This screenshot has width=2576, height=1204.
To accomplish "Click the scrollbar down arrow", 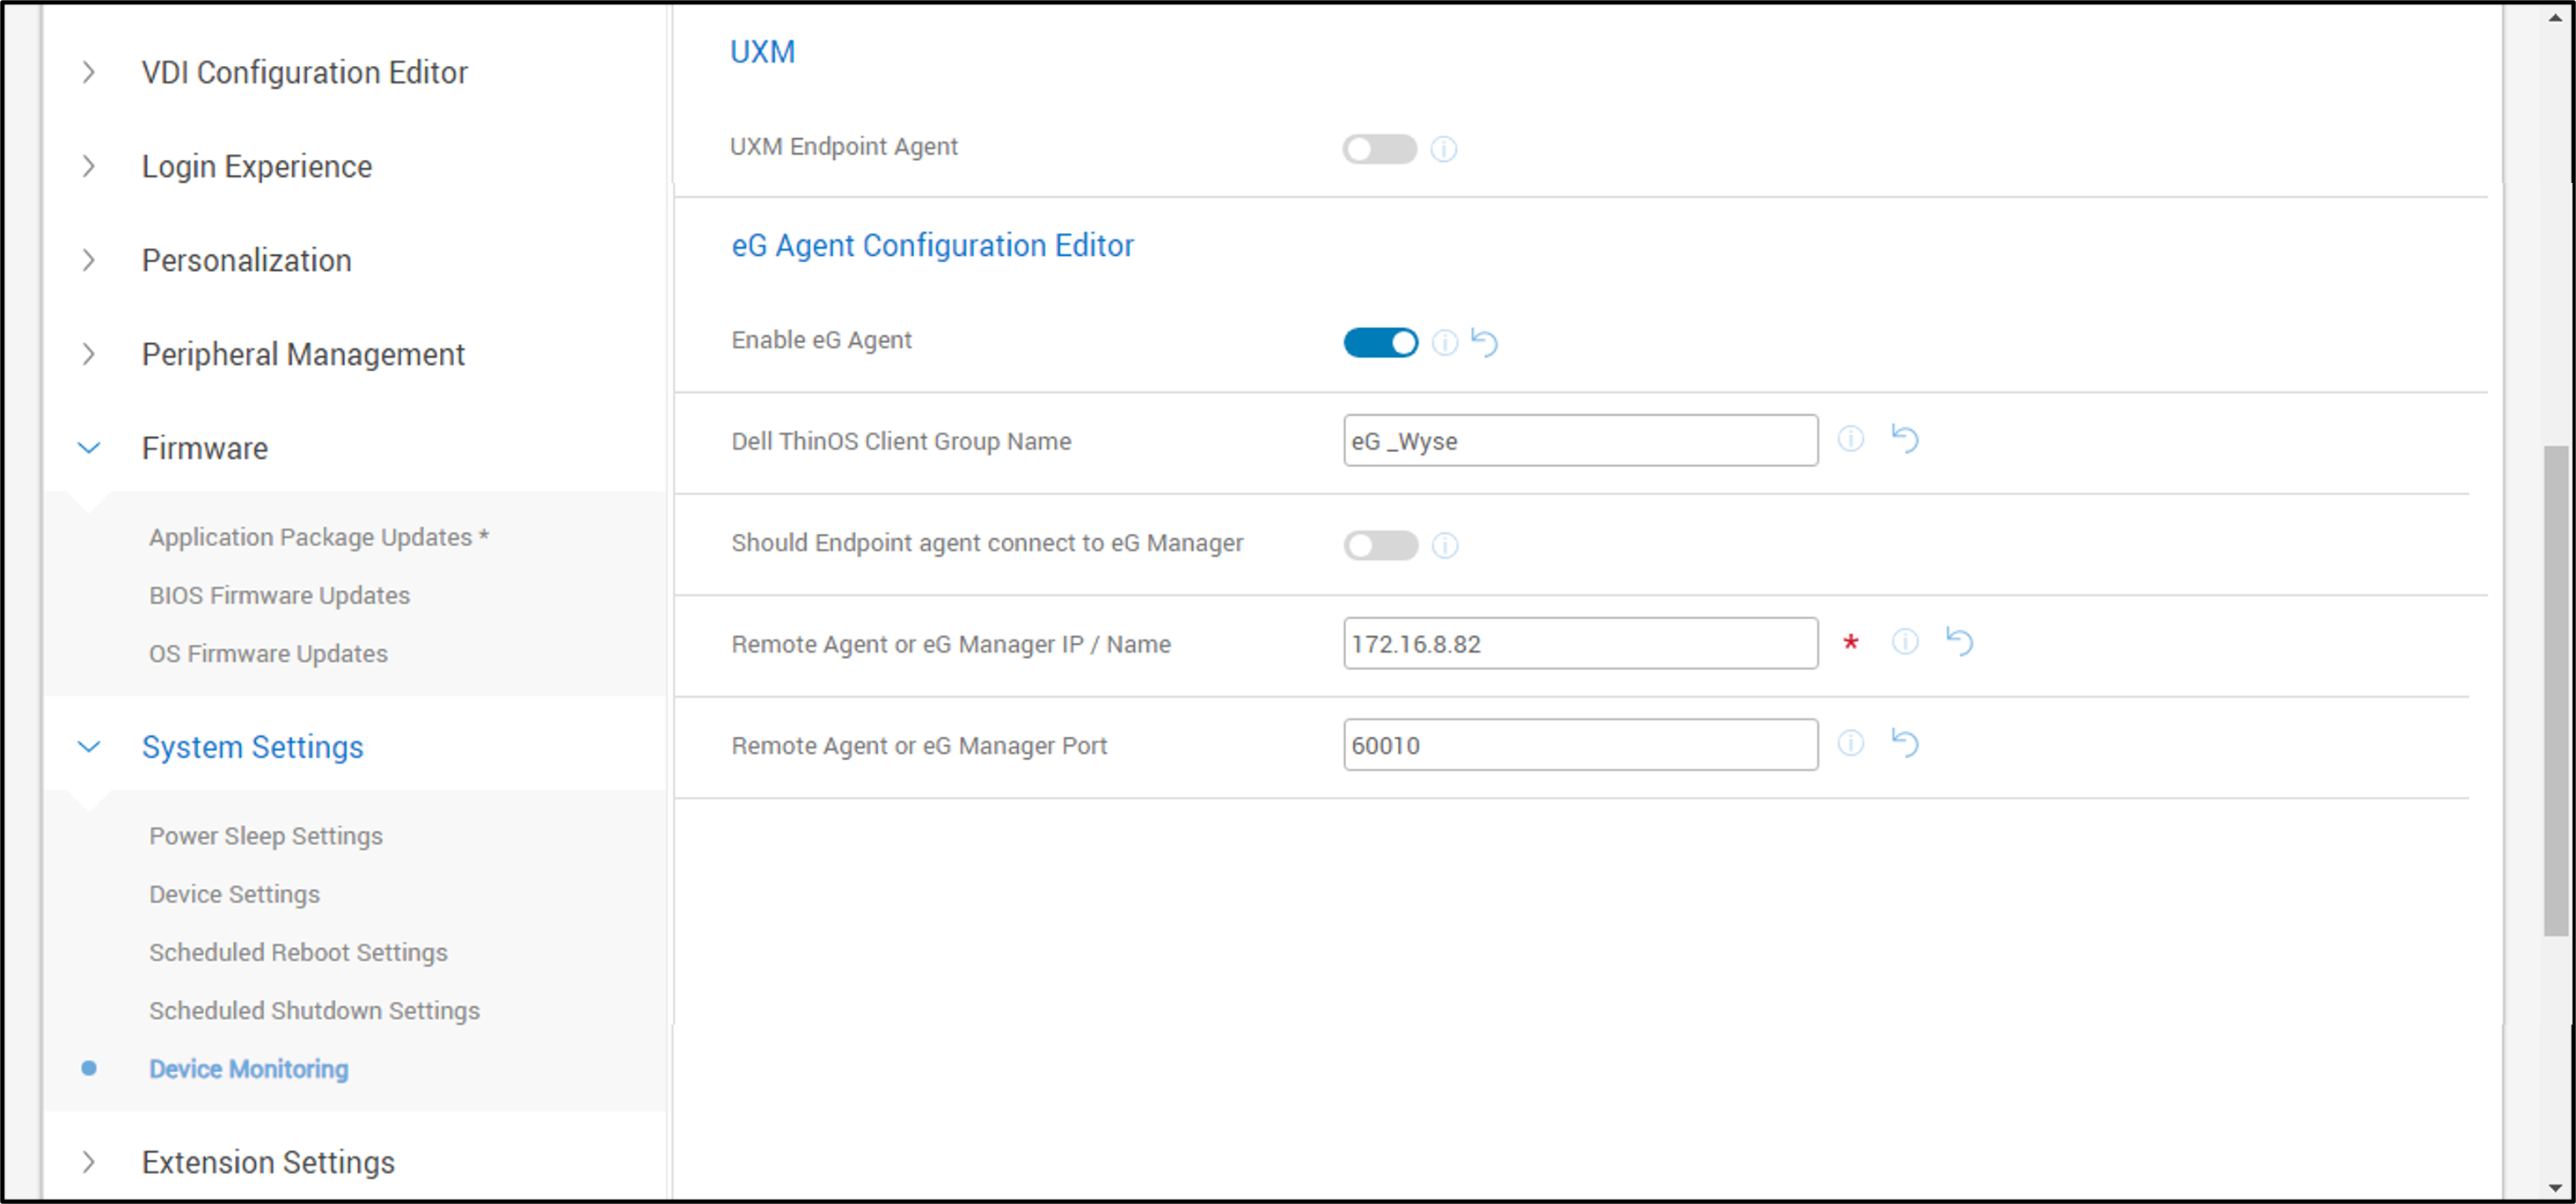I will pyautogui.click(x=2555, y=1188).
